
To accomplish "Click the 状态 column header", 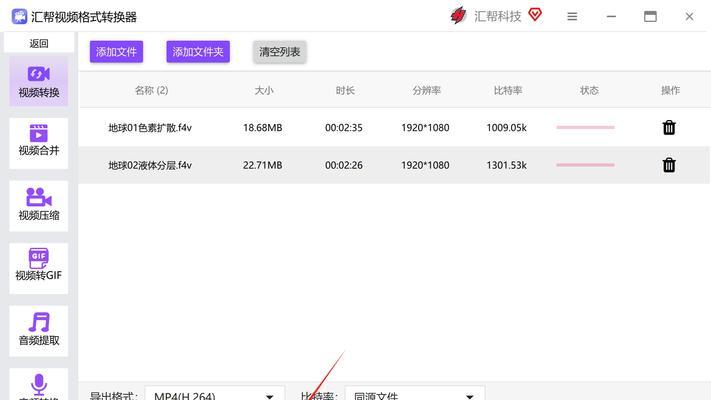I will pos(589,90).
